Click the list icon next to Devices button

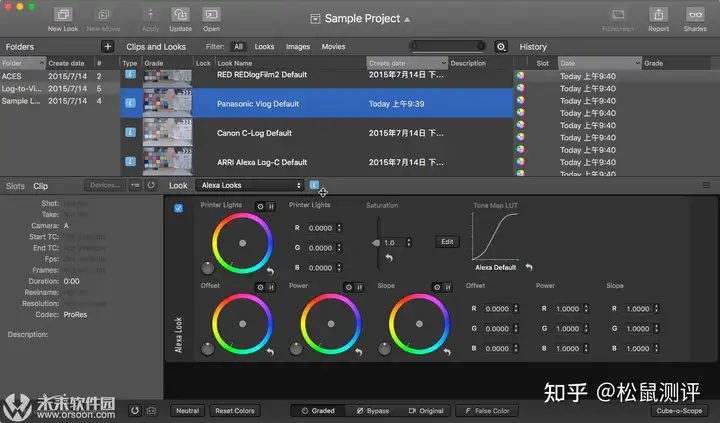[135, 185]
